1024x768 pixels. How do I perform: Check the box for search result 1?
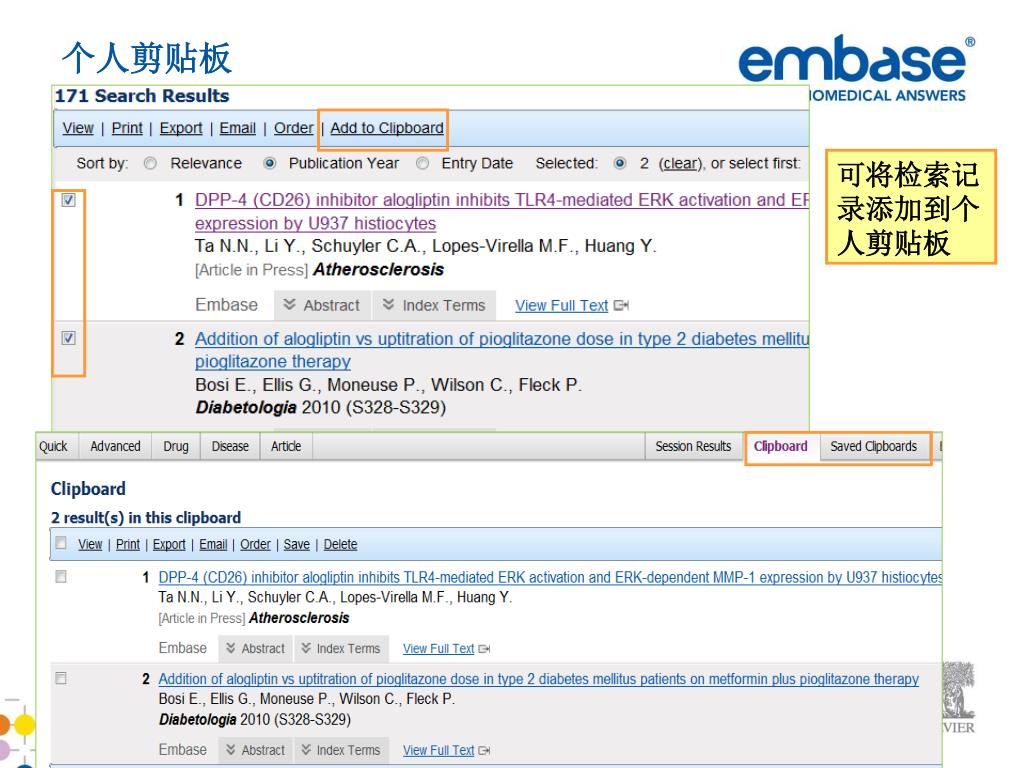click(69, 200)
